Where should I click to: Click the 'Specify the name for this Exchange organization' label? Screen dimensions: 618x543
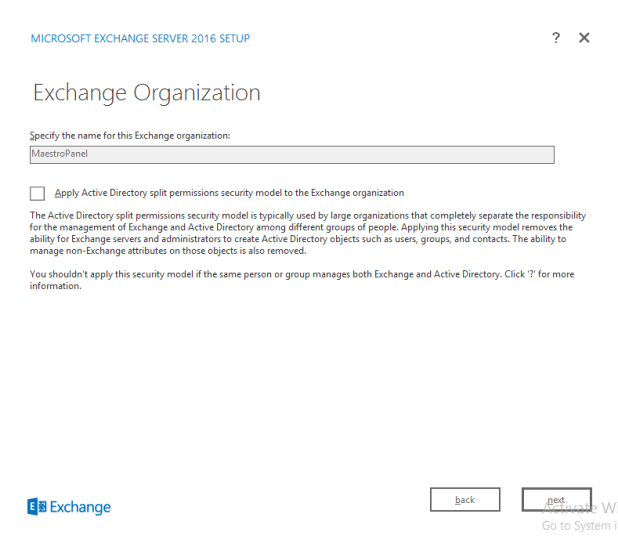click(130, 136)
